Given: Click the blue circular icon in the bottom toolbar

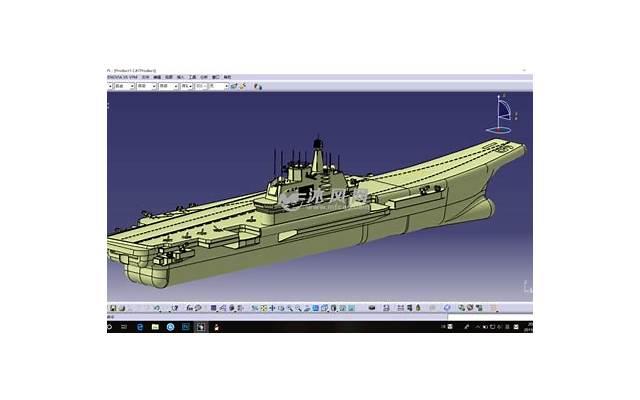Looking at the screenshot, I should (448, 308).
